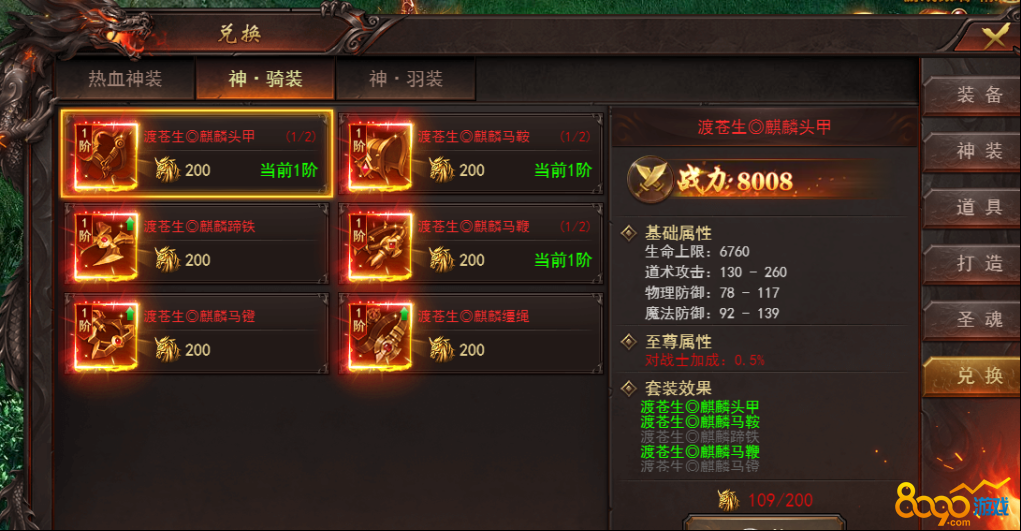Click the 麒麟蹄铁 horseshoe item icon
Viewport: 1021px width, 531px height.
coord(105,246)
